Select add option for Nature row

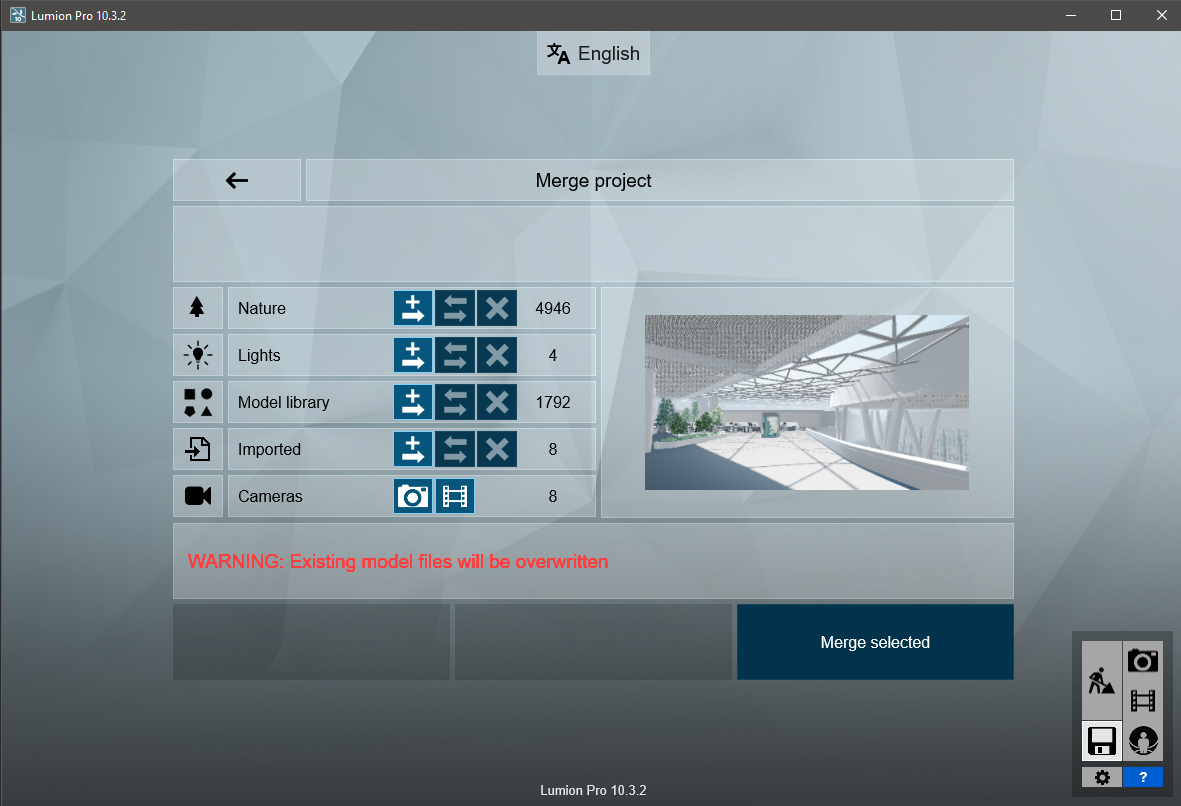[413, 308]
